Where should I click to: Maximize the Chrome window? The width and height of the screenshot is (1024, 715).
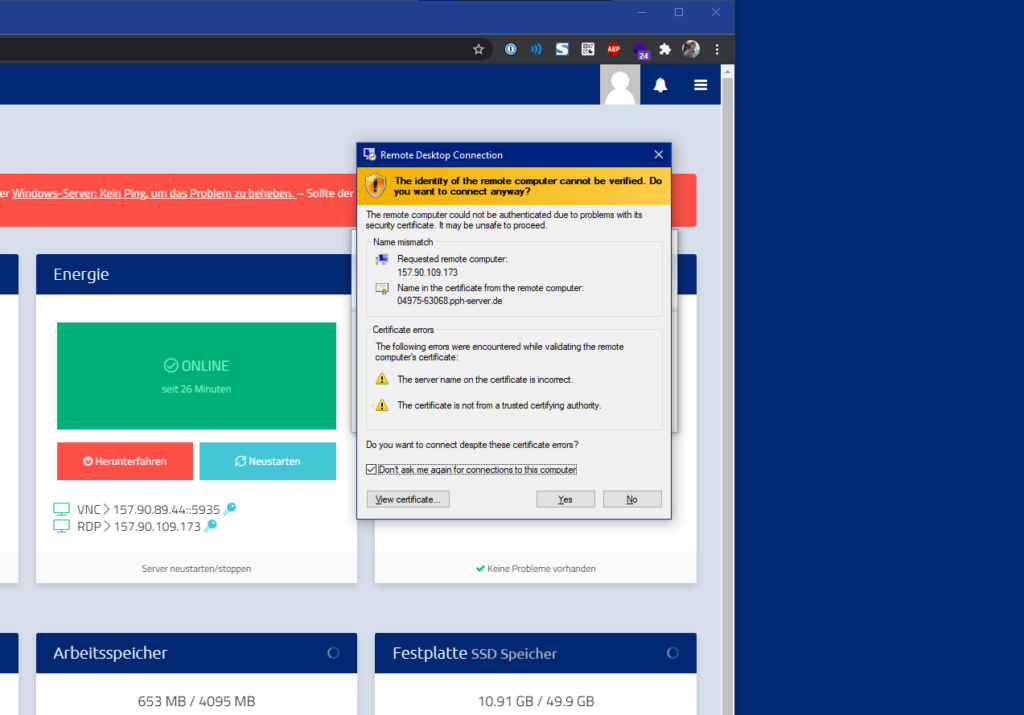coord(679,12)
